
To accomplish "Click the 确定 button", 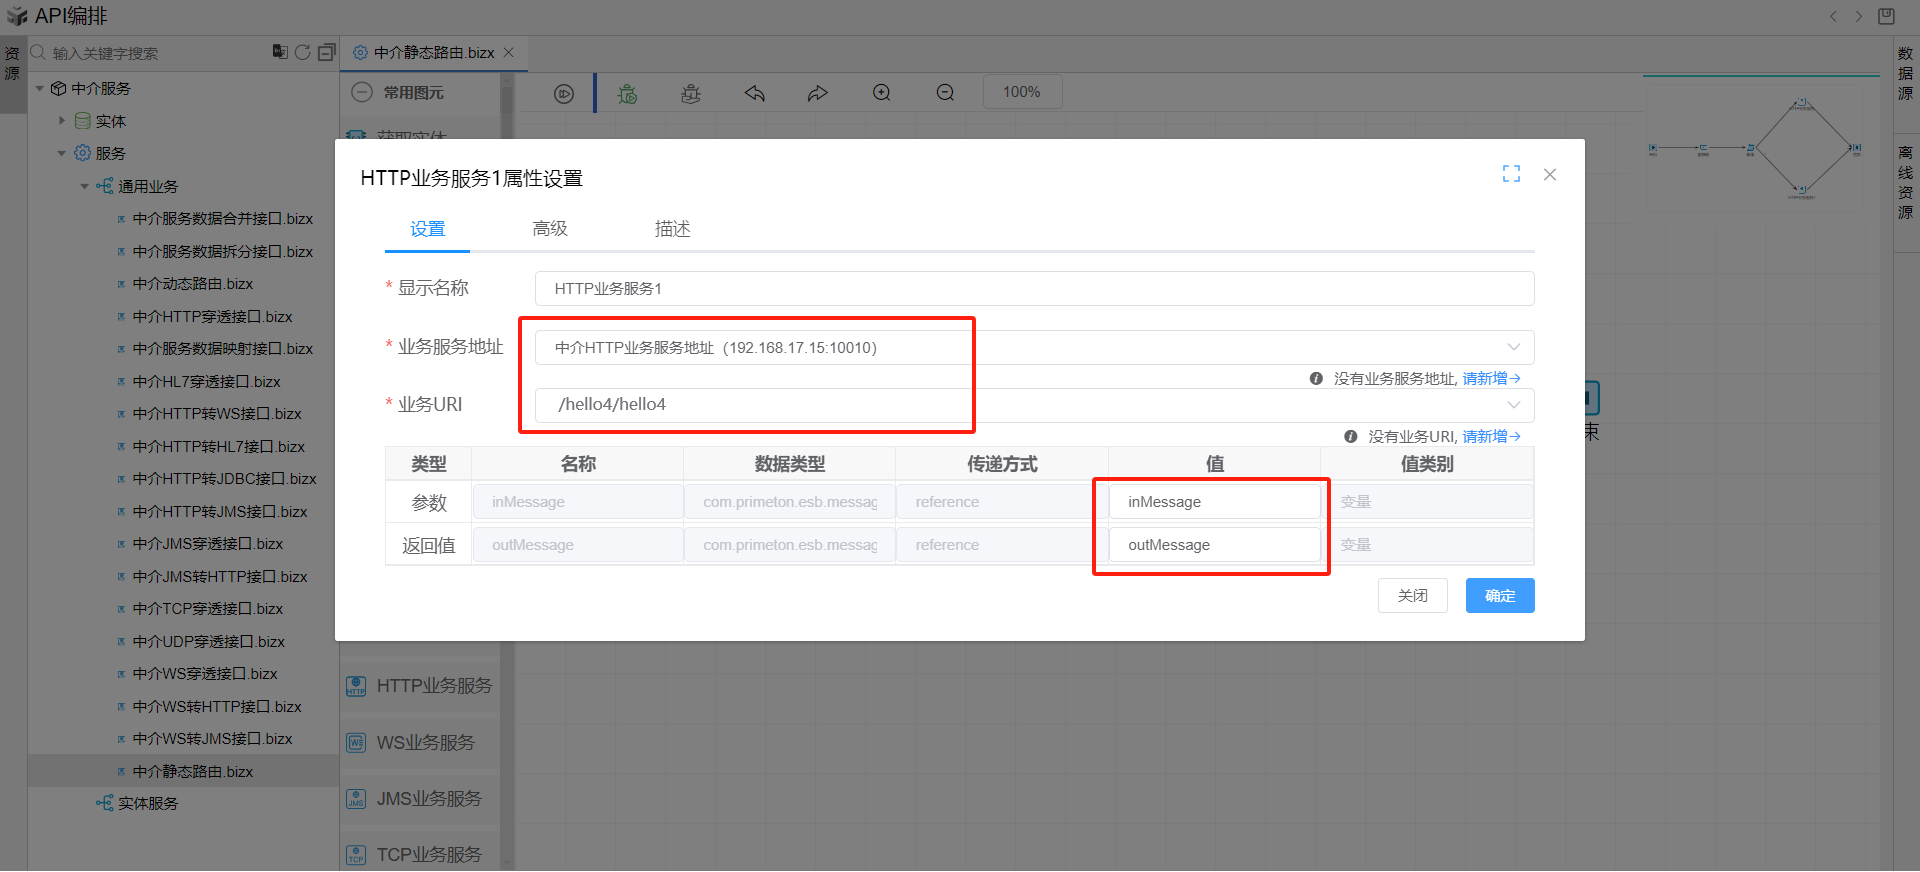I will click(x=1499, y=596).
